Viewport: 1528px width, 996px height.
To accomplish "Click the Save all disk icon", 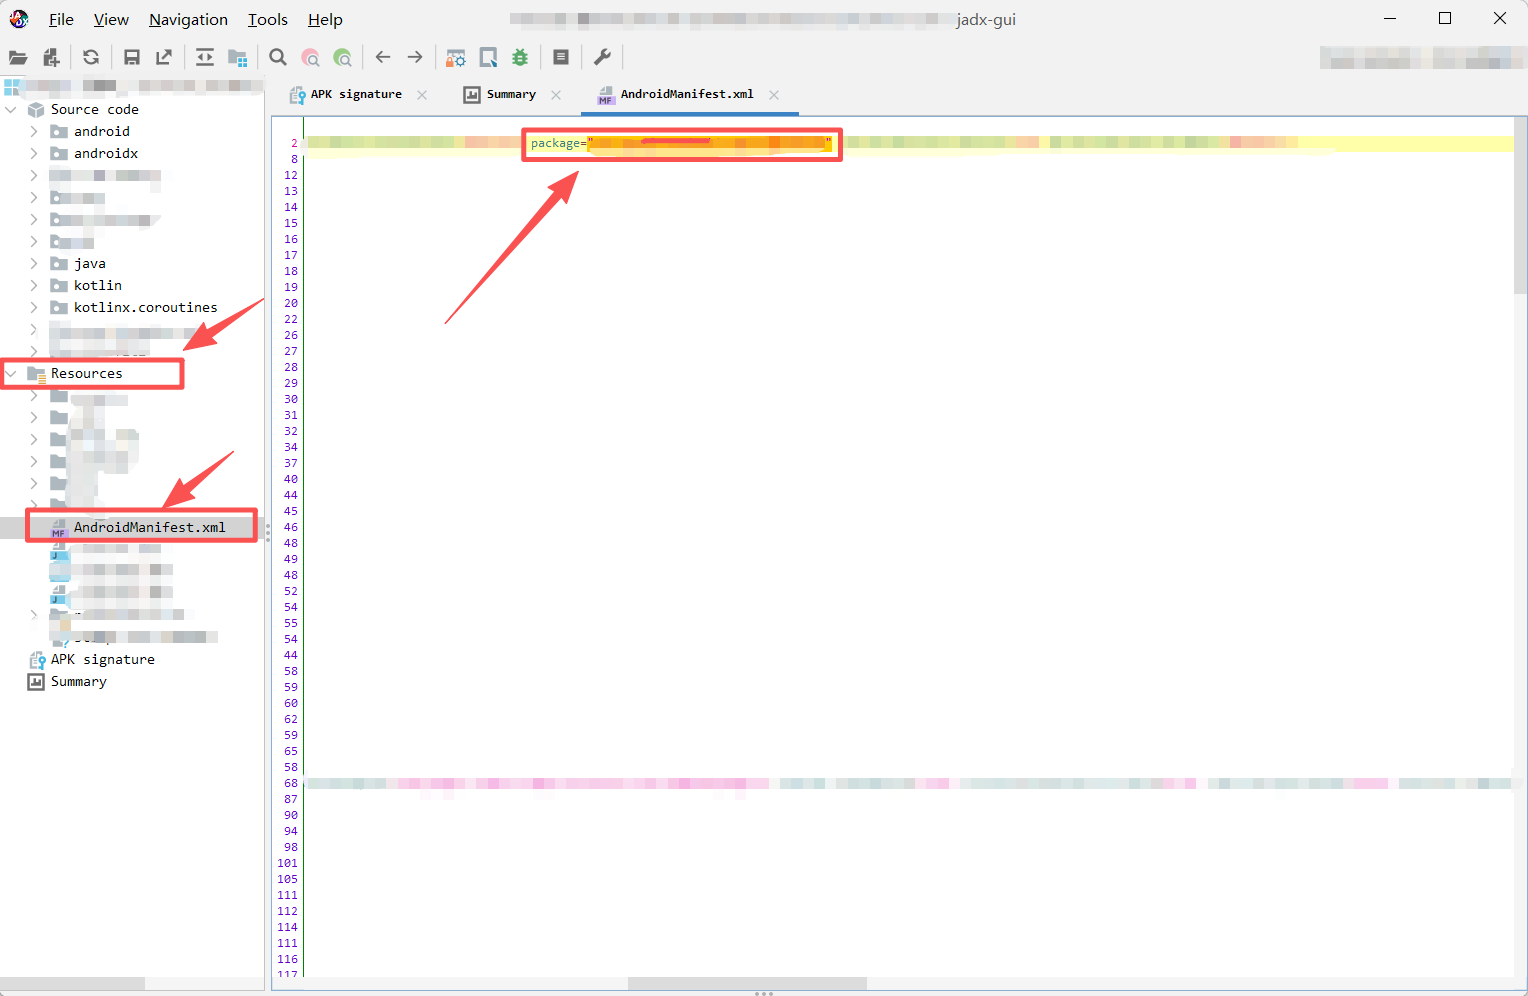I will click(x=131, y=58).
